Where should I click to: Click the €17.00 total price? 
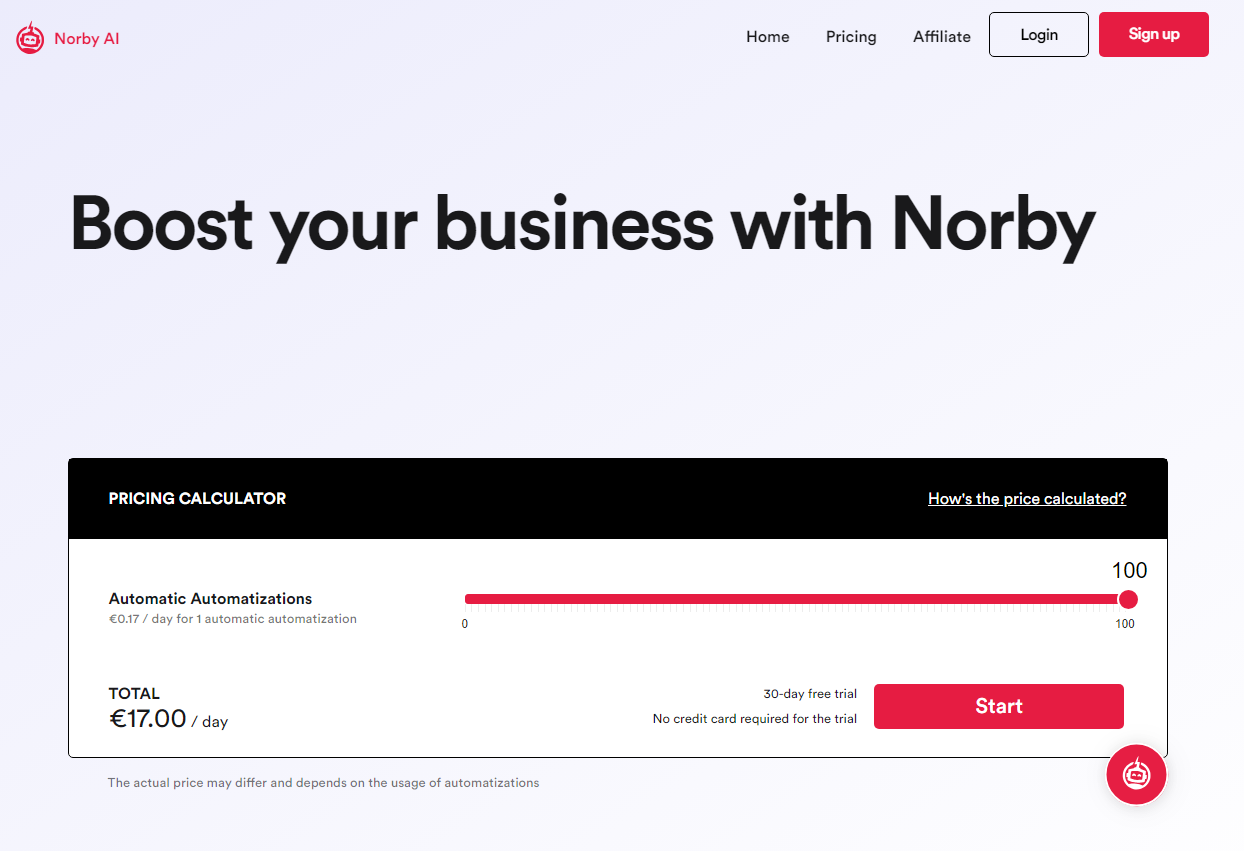pos(148,718)
